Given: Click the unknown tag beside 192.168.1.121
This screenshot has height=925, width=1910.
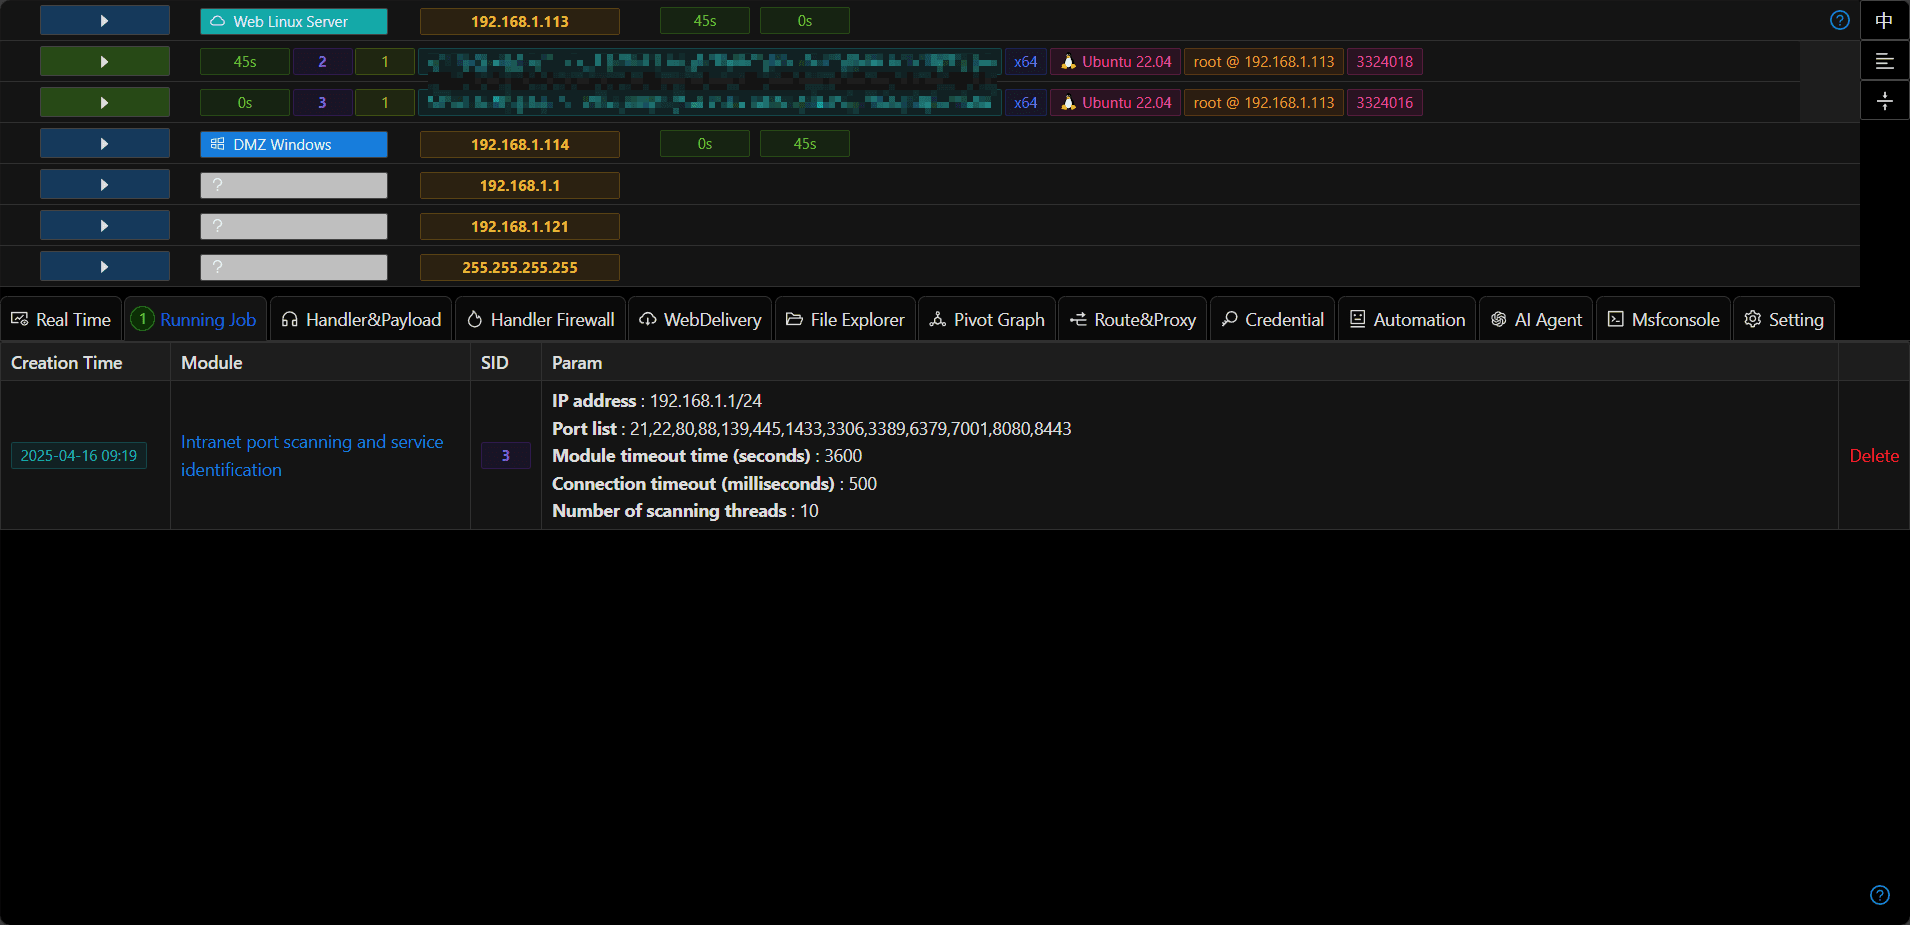Looking at the screenshot, I should pos(294,226).
